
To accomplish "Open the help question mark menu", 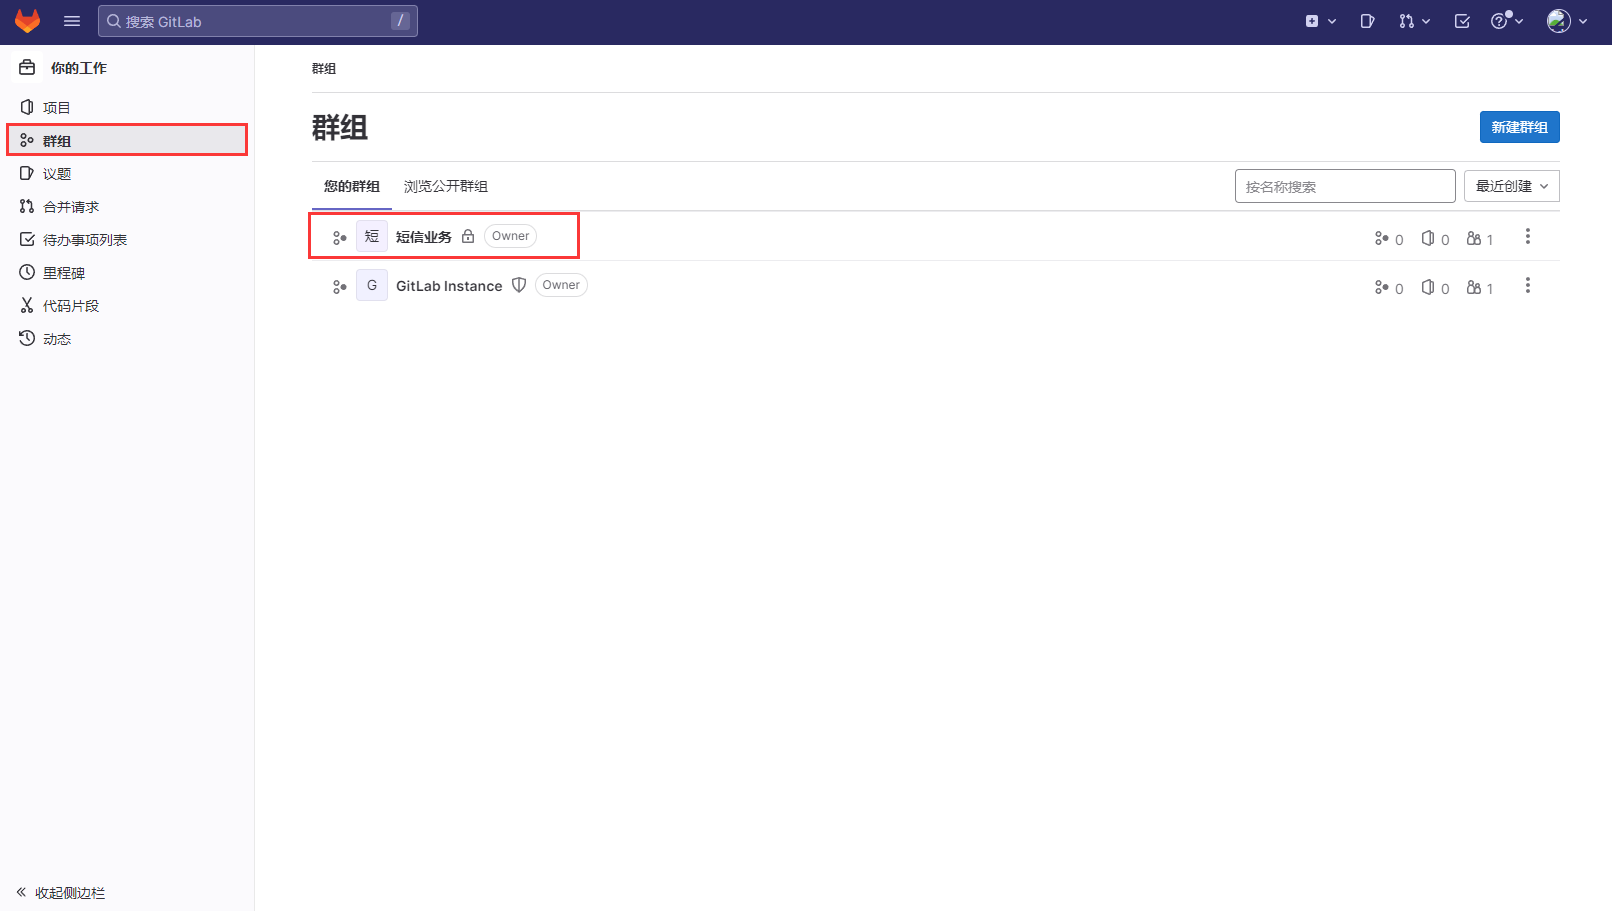I will 1506,21.
